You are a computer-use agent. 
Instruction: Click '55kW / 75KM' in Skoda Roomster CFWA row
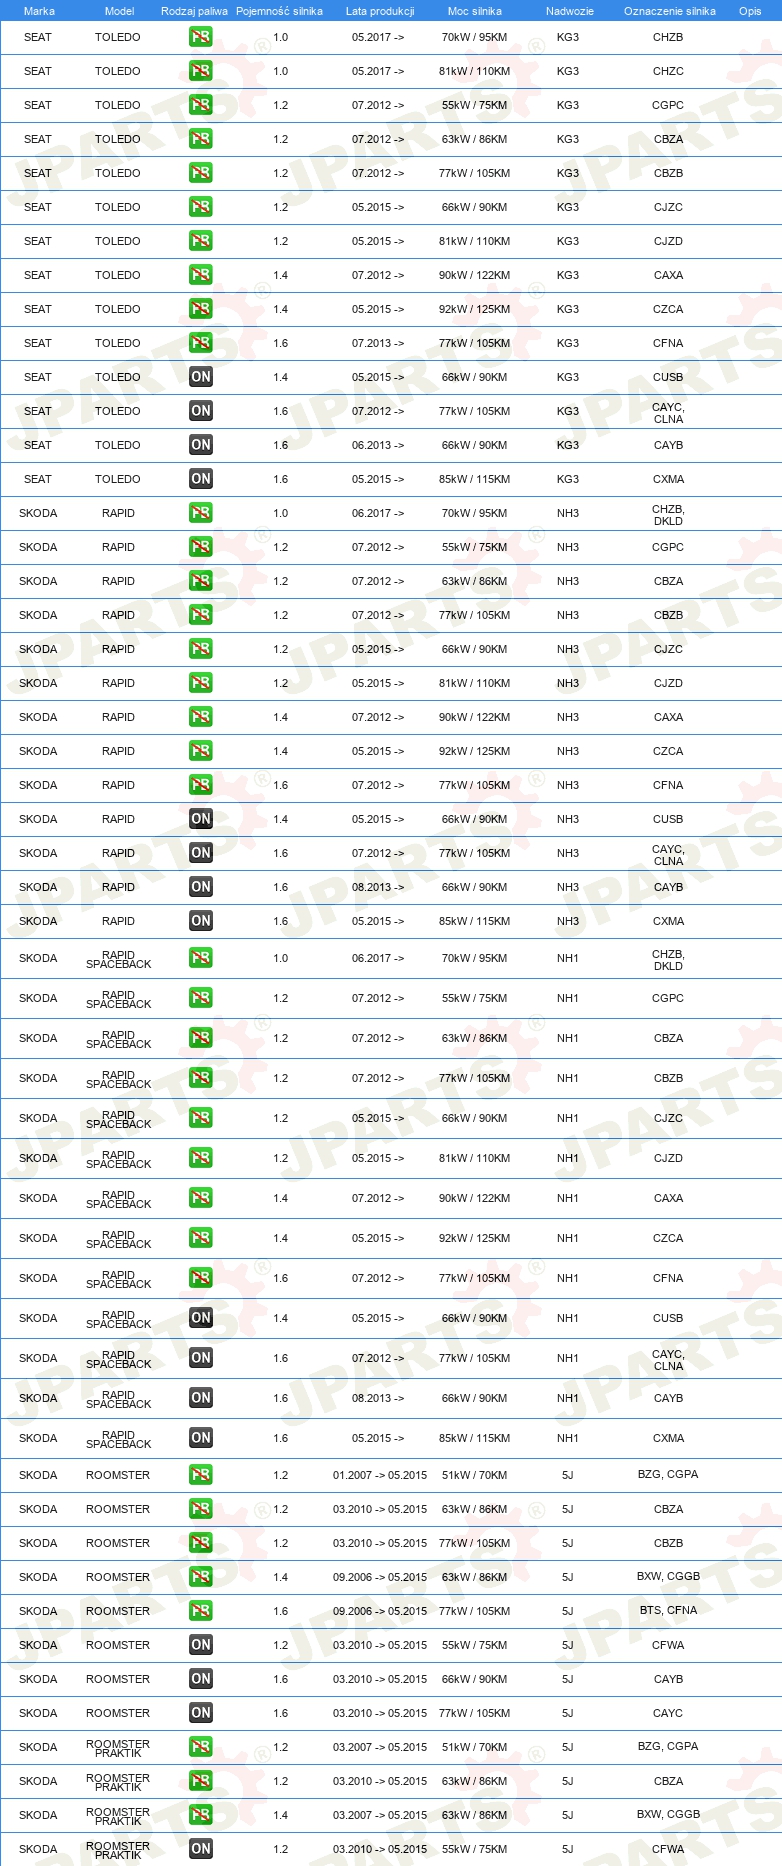[x=475, y=1645]
